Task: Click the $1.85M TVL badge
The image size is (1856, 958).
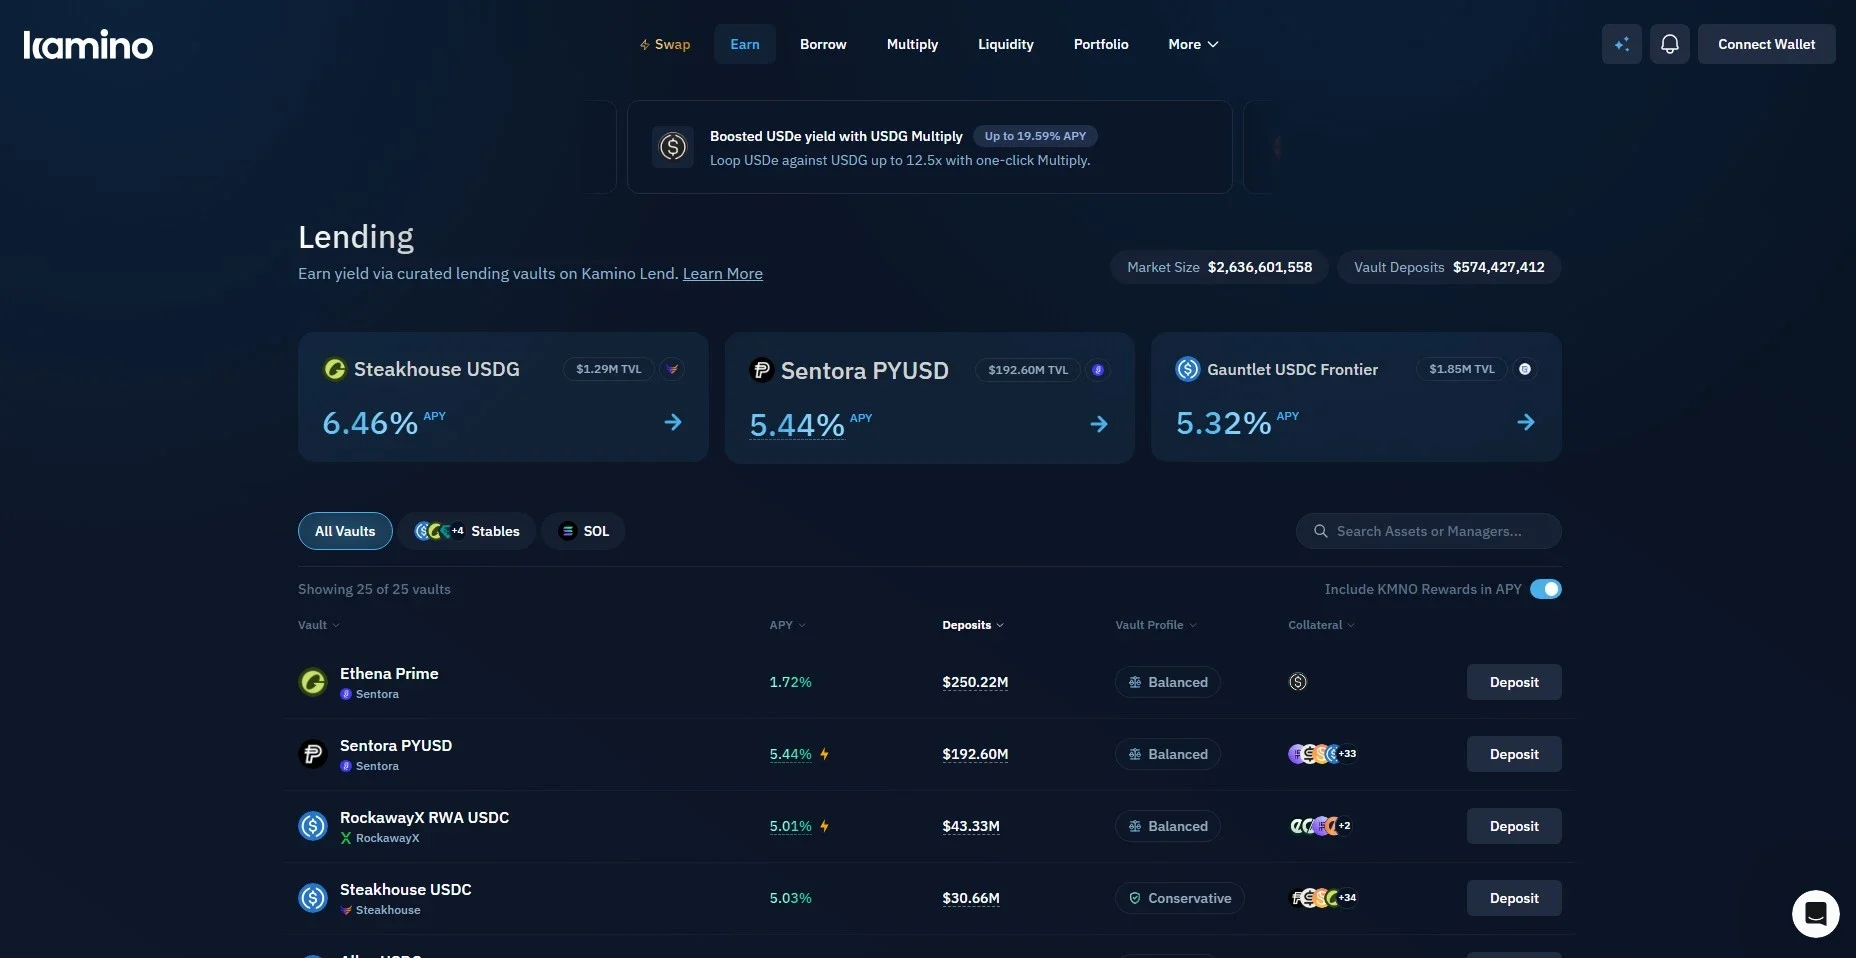Action: (1461, 369)
